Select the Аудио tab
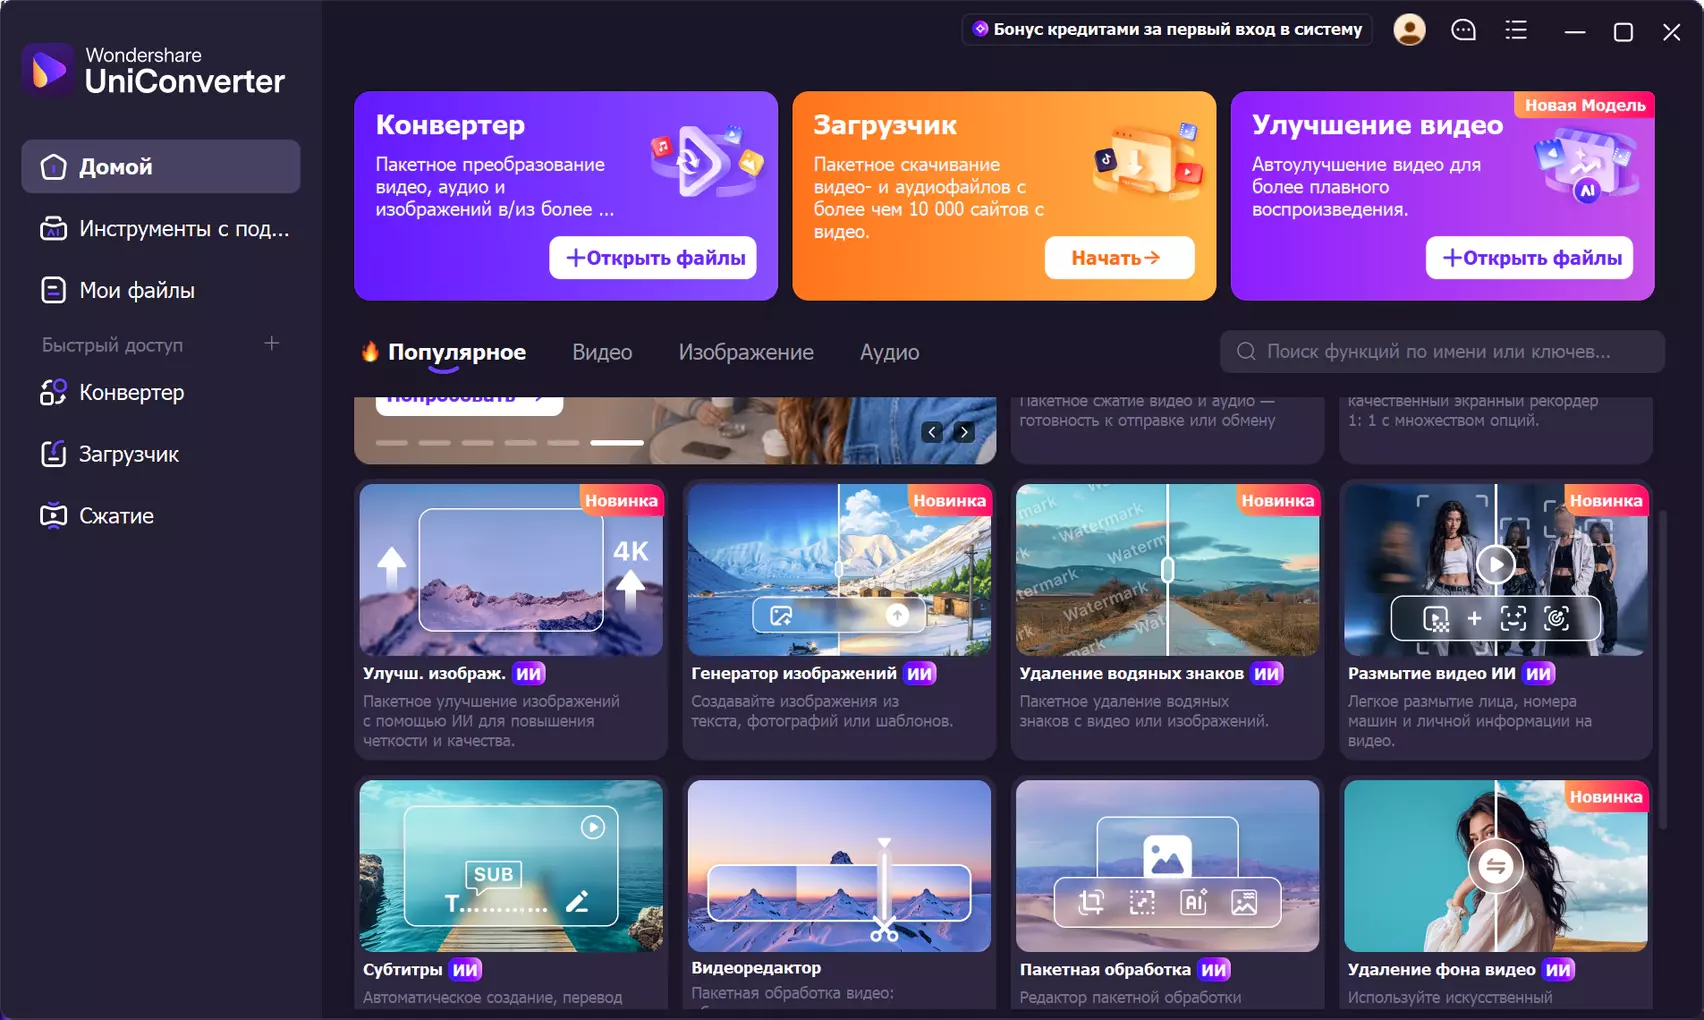Viewport: 1704px width, 1020px height. click(889, 352)
